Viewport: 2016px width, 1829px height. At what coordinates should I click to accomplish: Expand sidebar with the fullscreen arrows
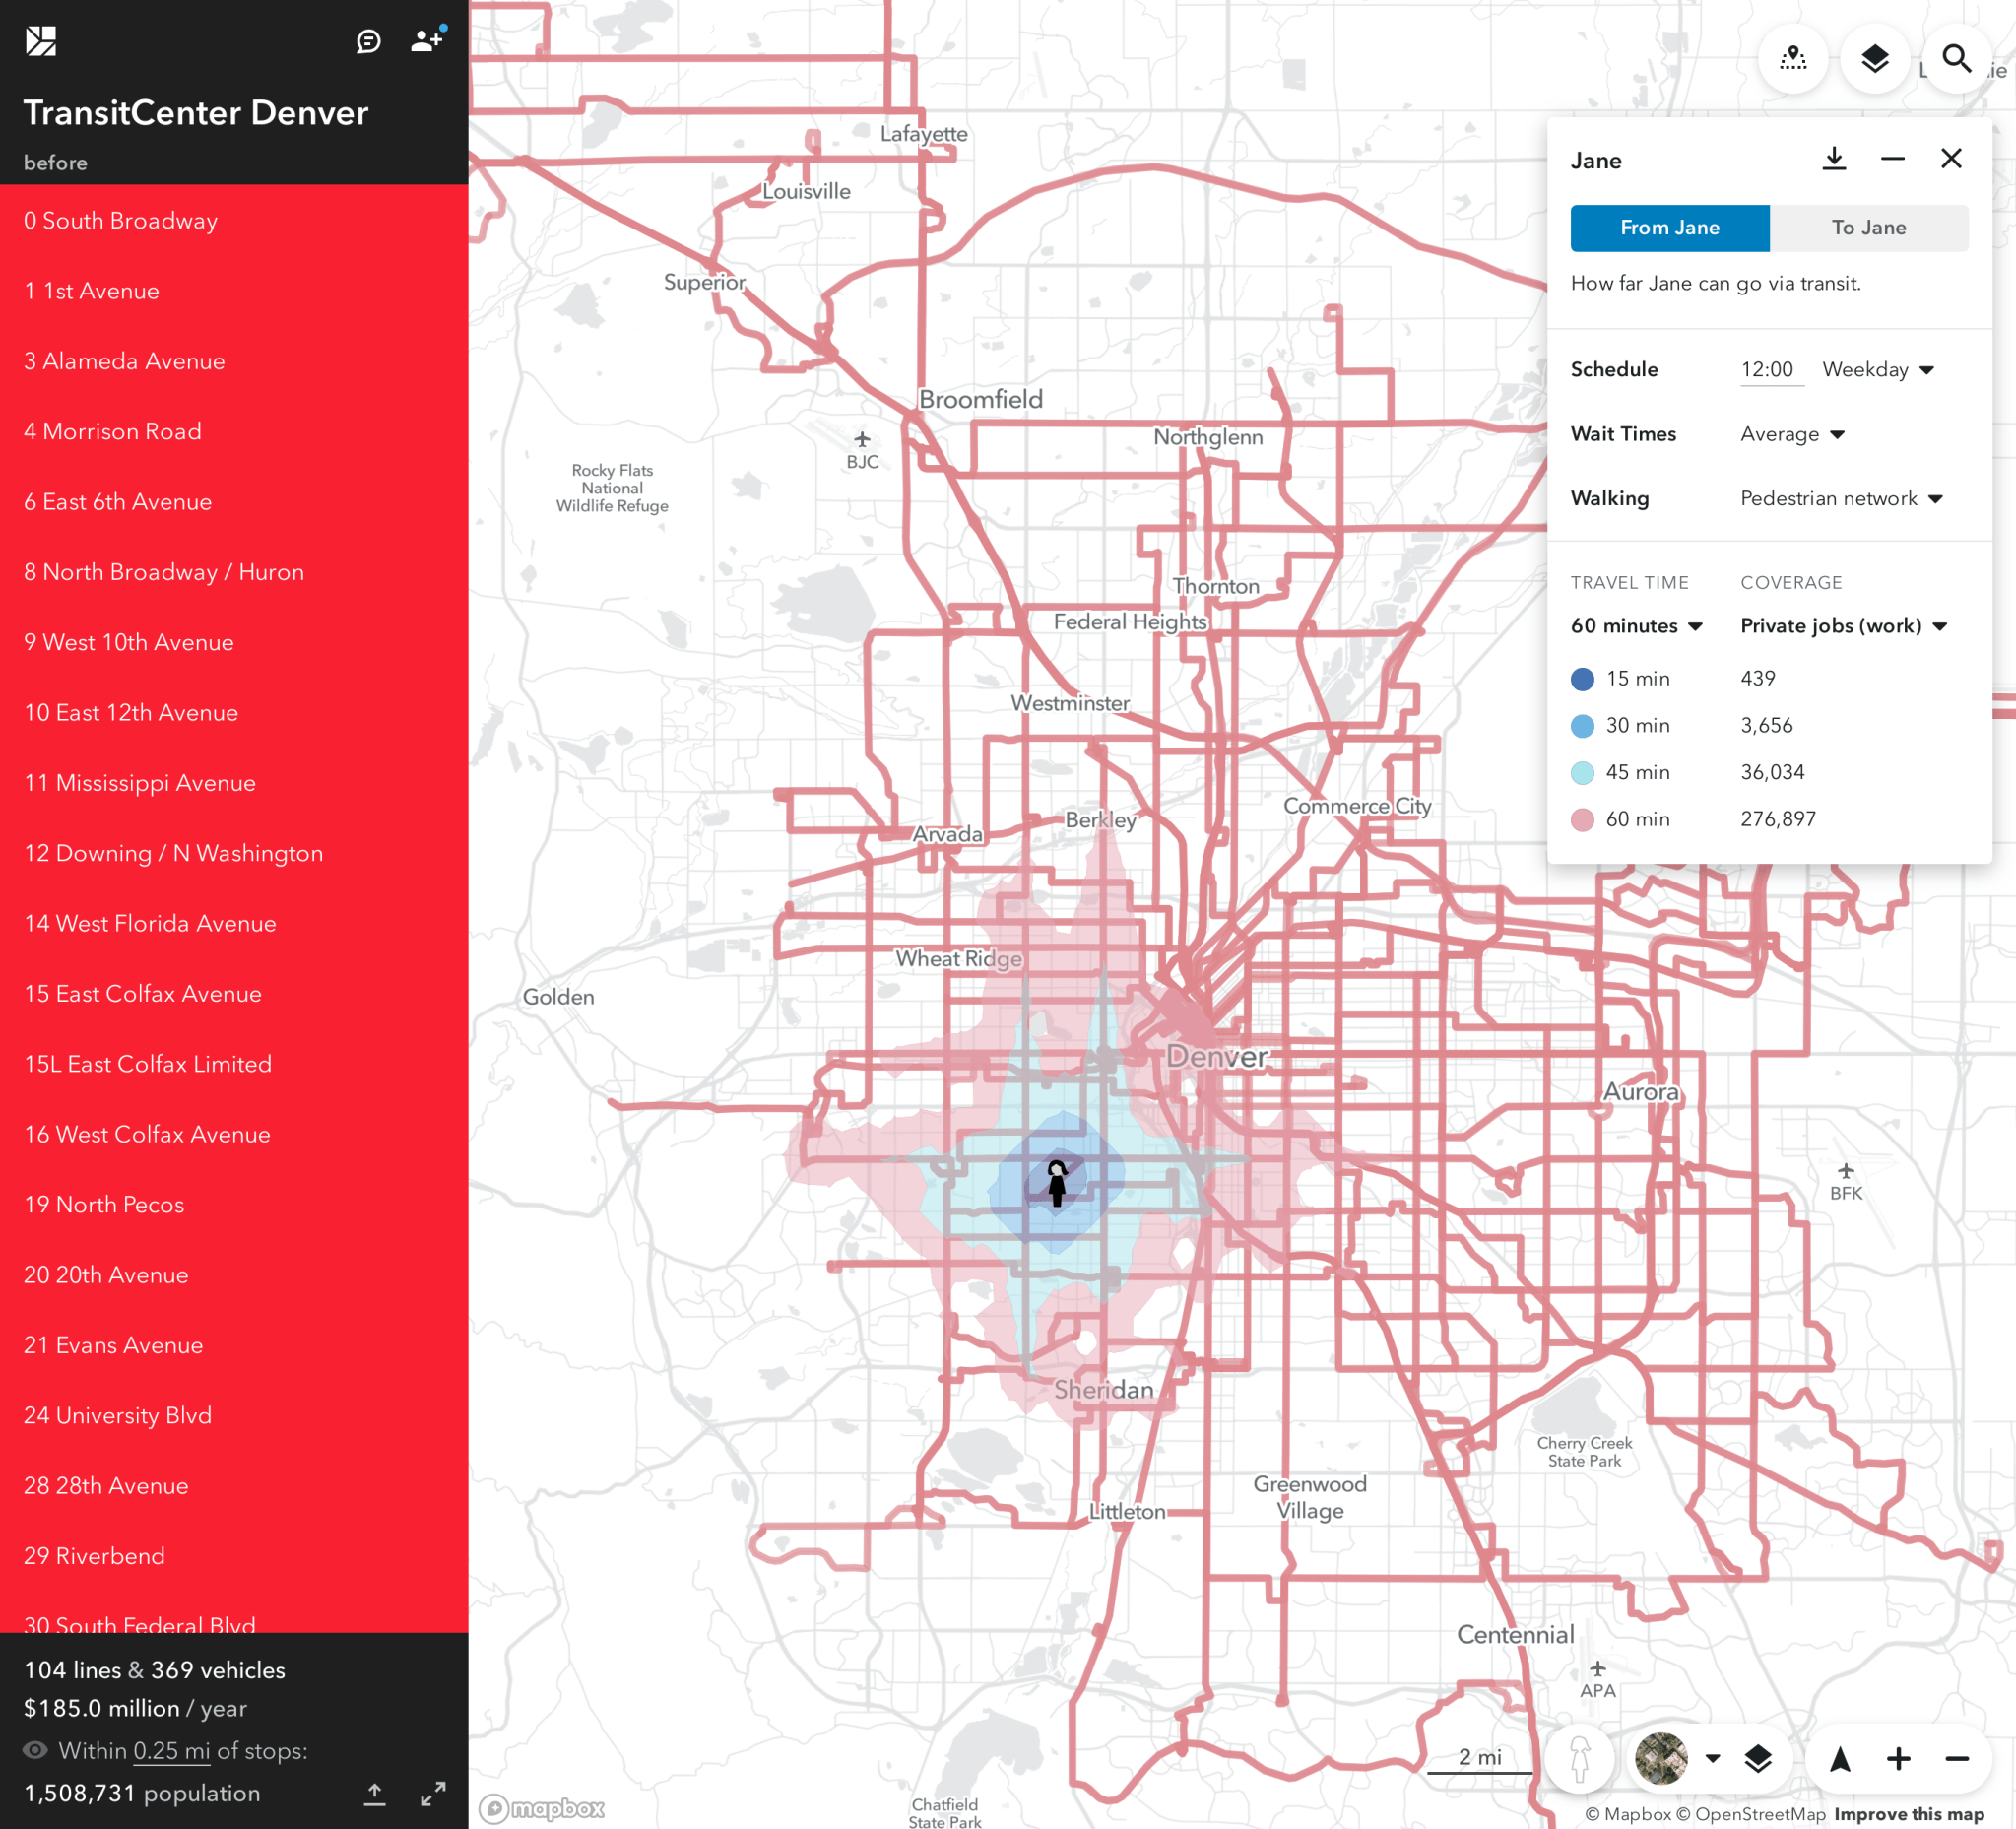[x=433, y=1793]
